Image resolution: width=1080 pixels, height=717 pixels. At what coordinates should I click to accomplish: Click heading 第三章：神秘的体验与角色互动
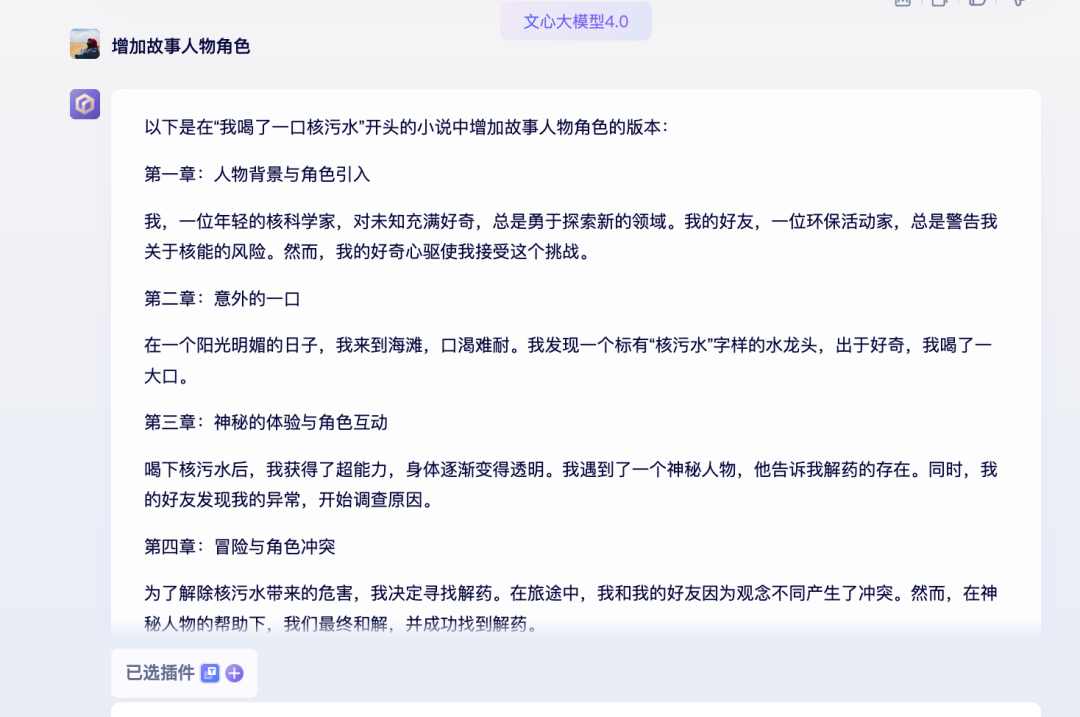pyautogui.click(x=266, y=422)
